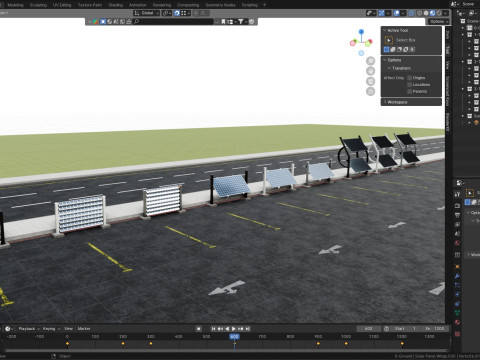480x360 pixels.
Task: Click the blue playhead frame indicator
Action: pyautogui.click(x=234, y=337)
